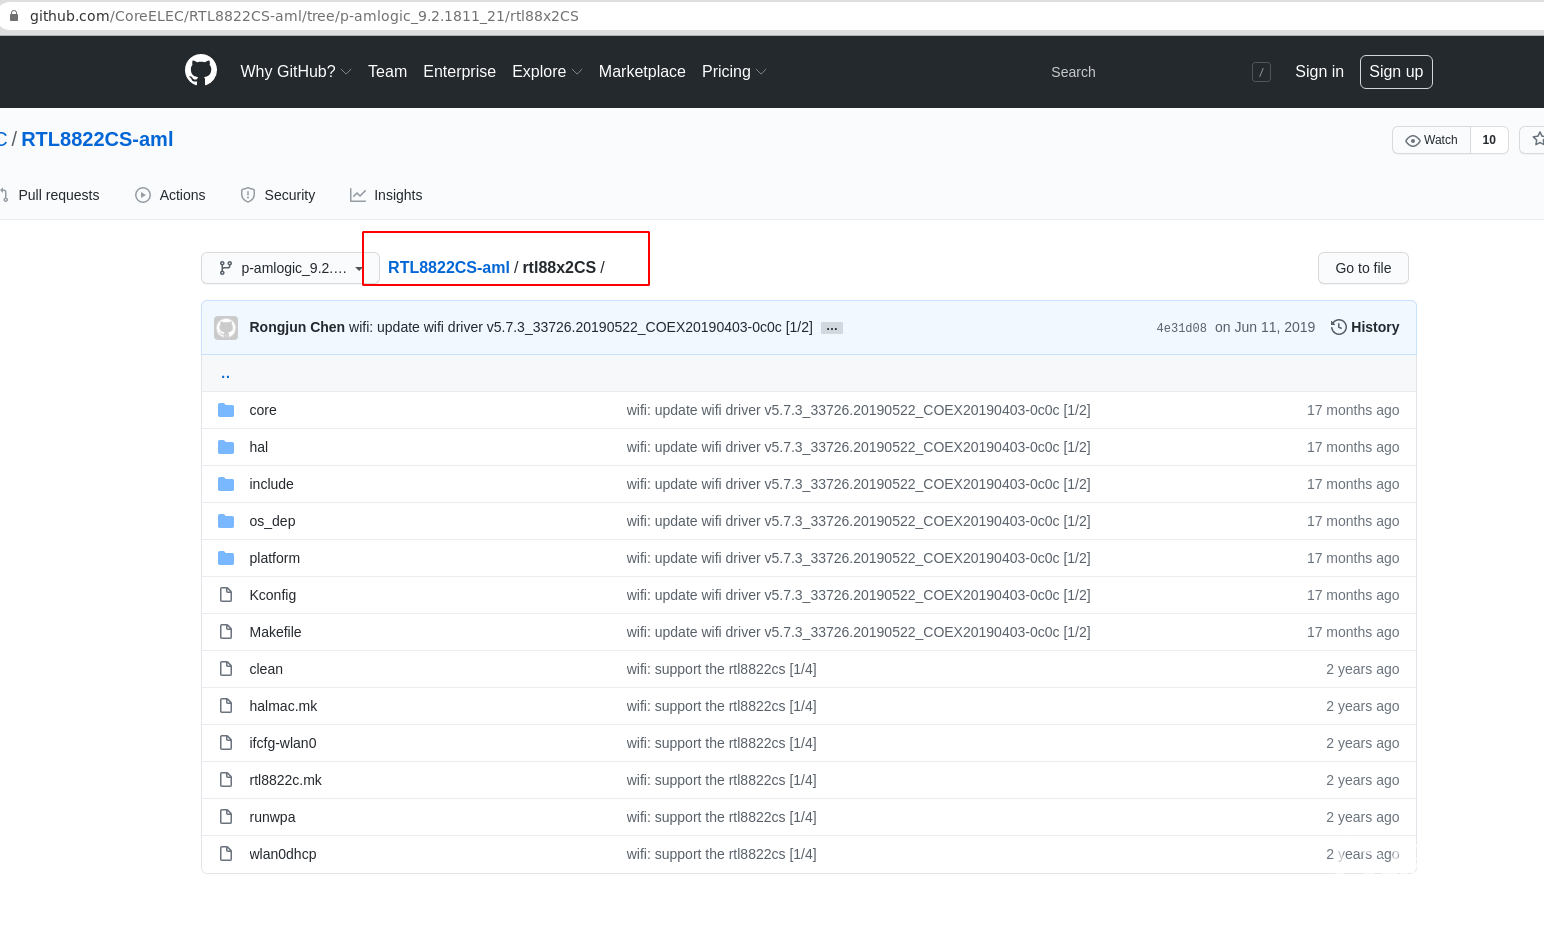Open the core directory name

(x=263, y=410)
